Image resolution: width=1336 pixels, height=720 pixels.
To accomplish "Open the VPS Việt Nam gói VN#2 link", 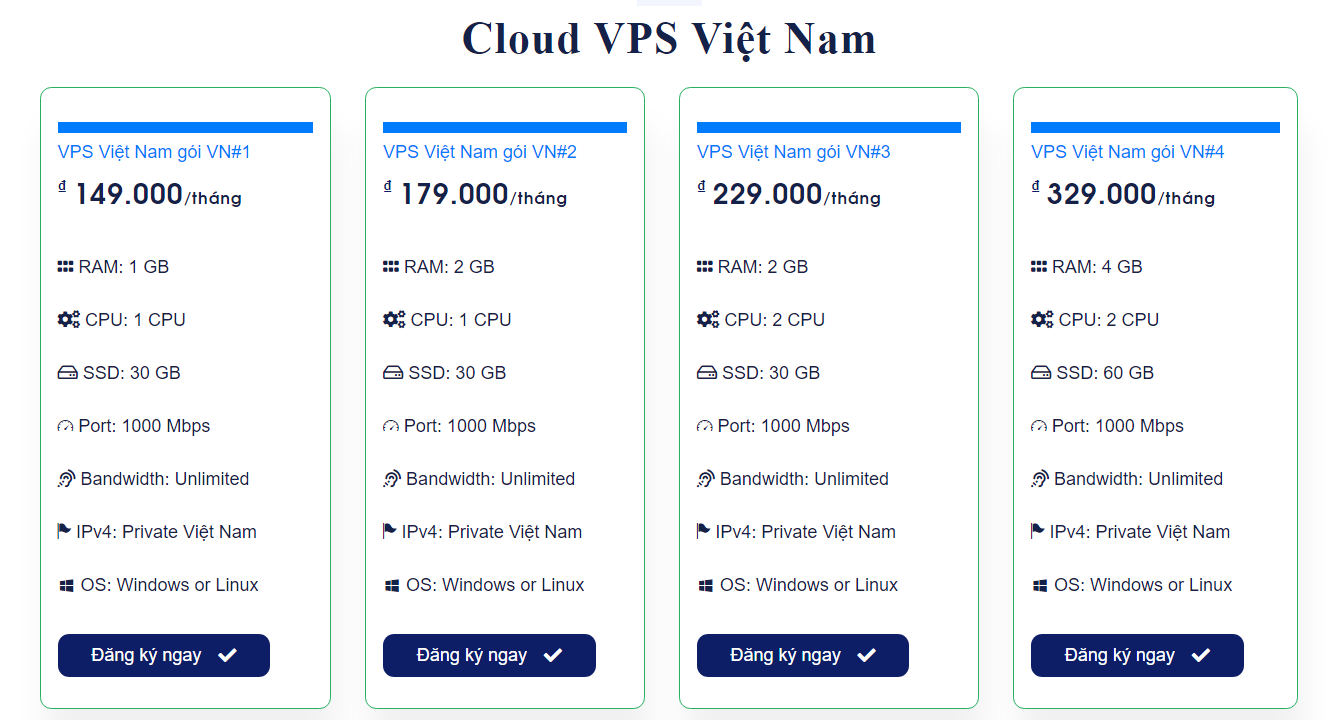I will (x=479, y=152).
